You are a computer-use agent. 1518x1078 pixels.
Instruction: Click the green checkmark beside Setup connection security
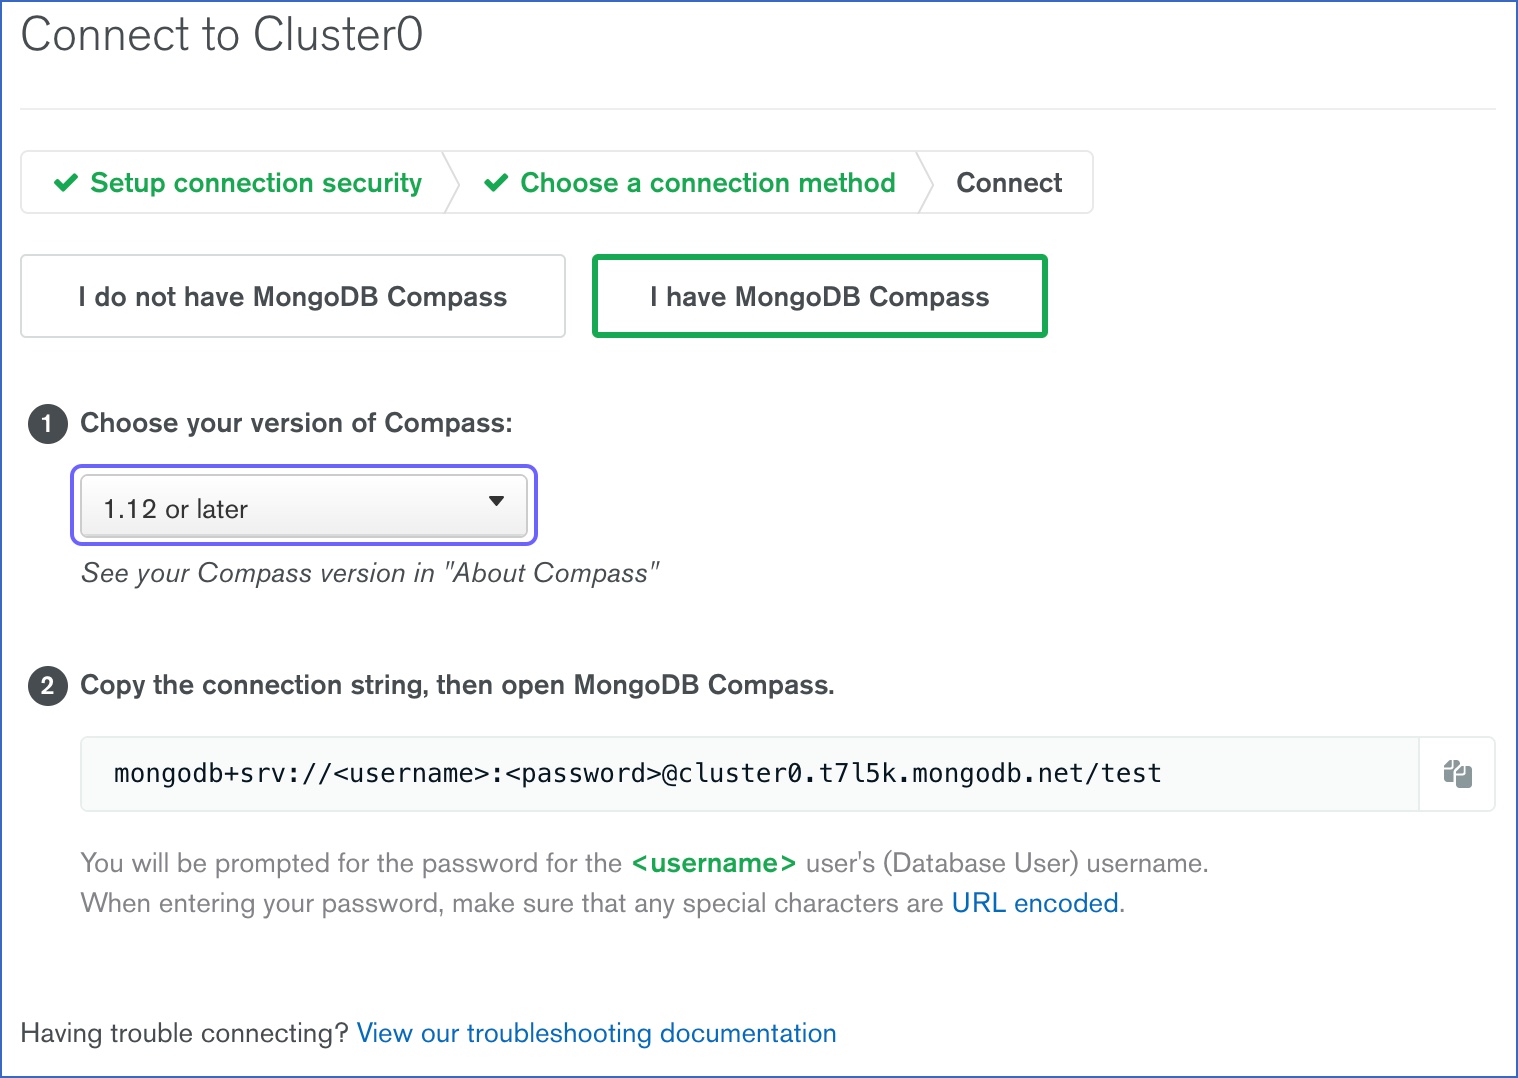coord(66,182)
